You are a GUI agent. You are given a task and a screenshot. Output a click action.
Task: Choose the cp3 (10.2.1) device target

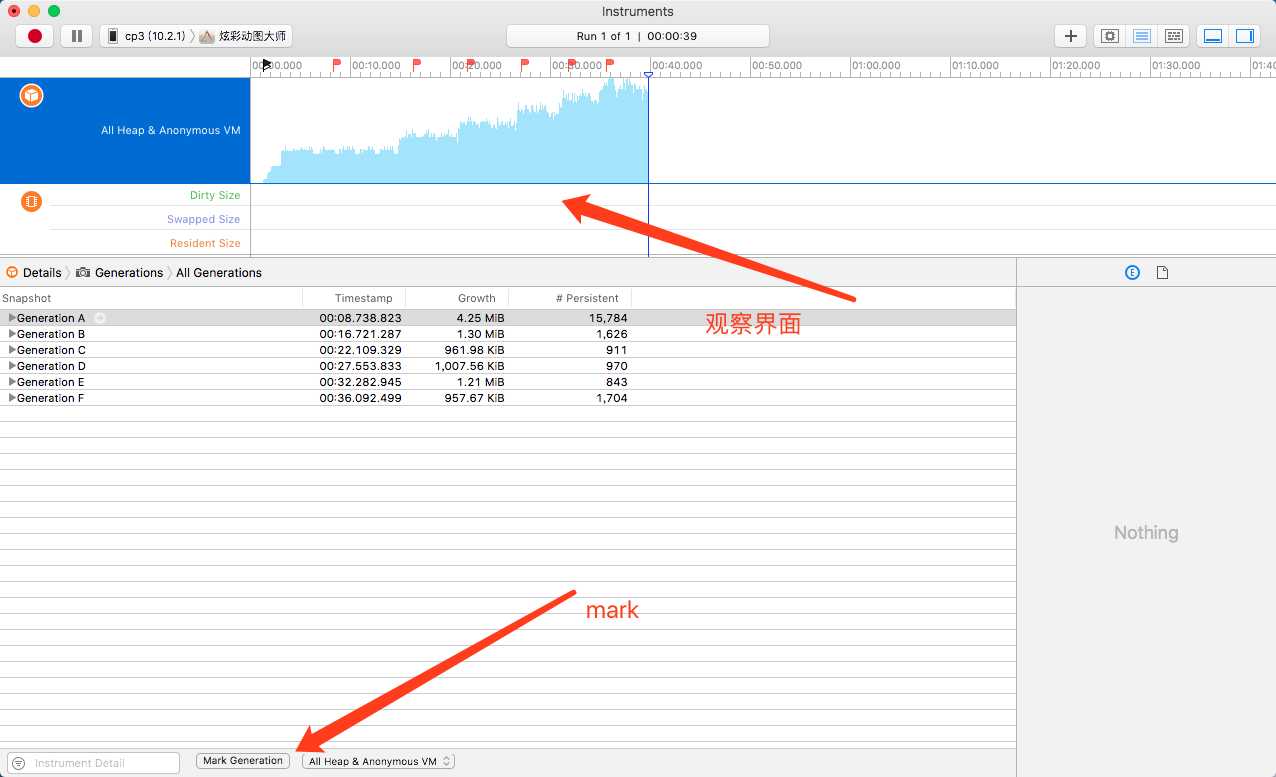pos(146,36)
